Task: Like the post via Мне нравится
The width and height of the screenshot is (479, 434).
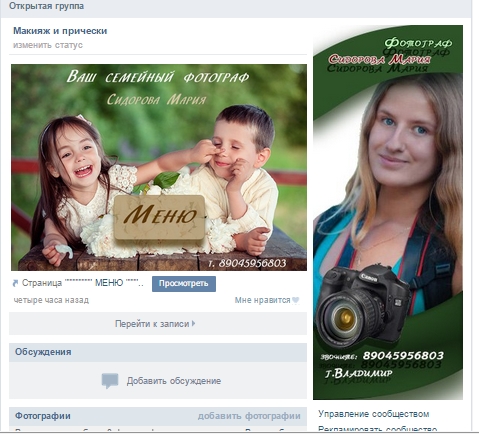Action: pyautogui.click(x=262, y=300)
